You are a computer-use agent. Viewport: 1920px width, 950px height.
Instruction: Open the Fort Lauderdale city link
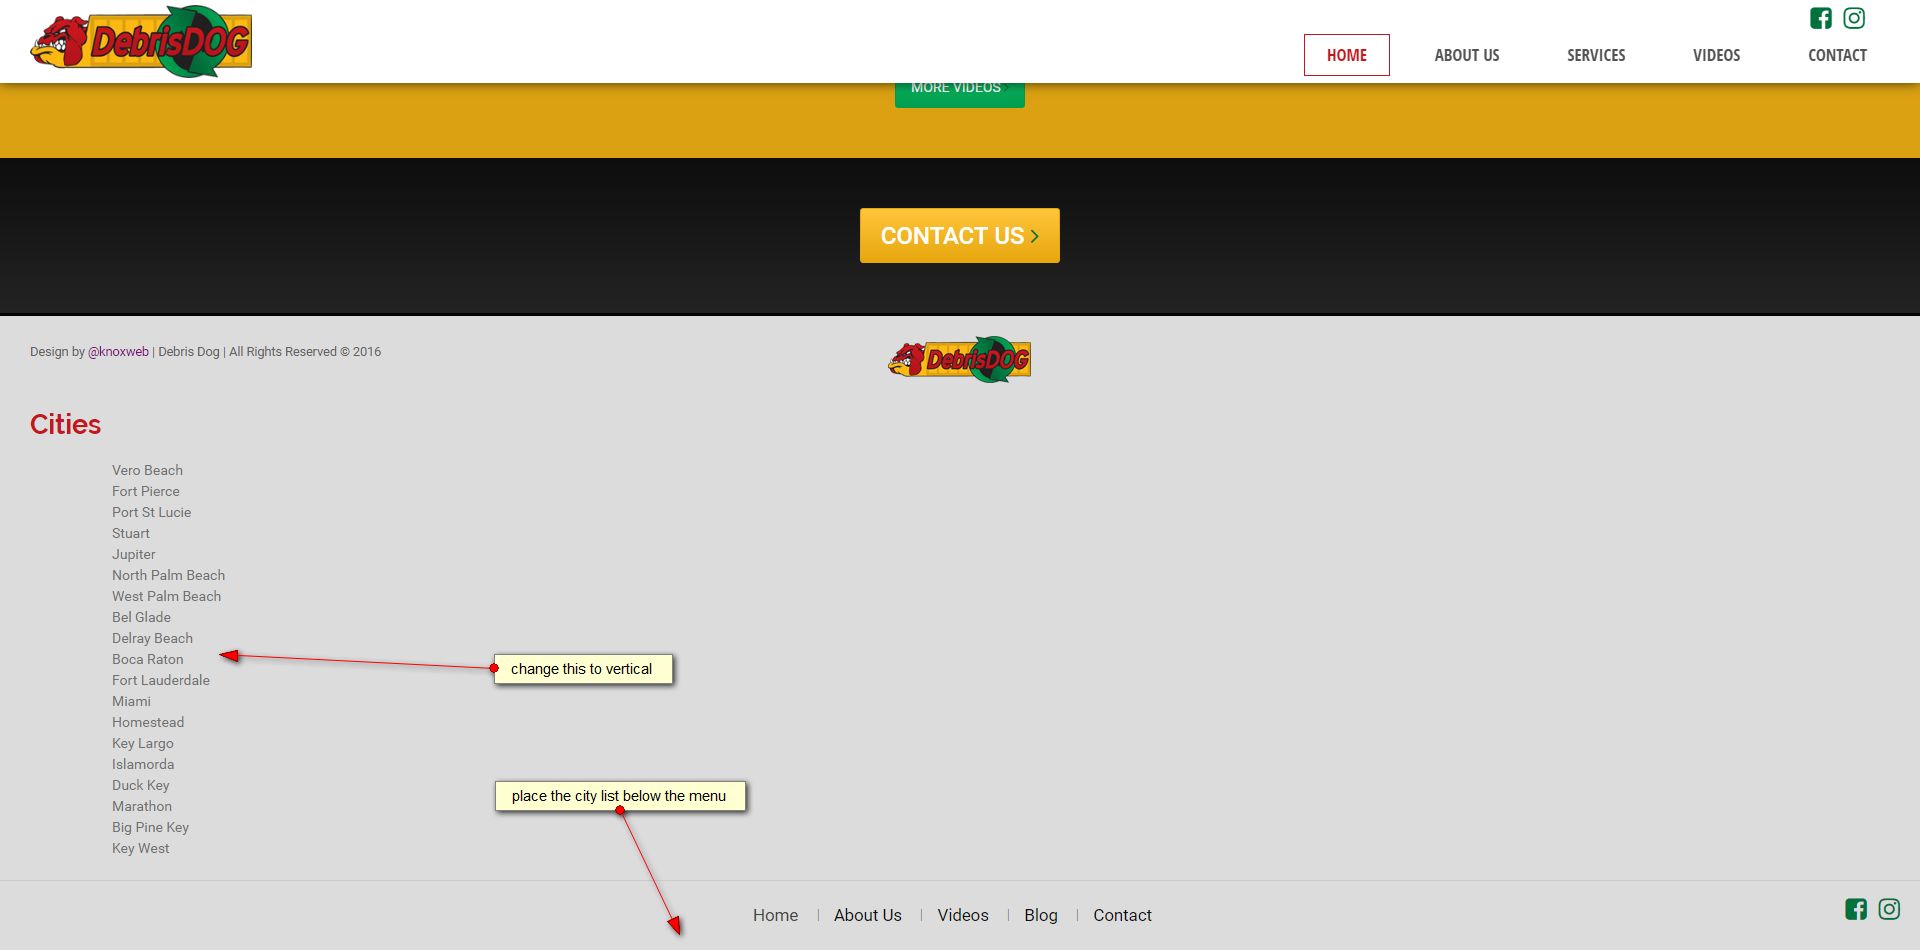coord(161,680)
